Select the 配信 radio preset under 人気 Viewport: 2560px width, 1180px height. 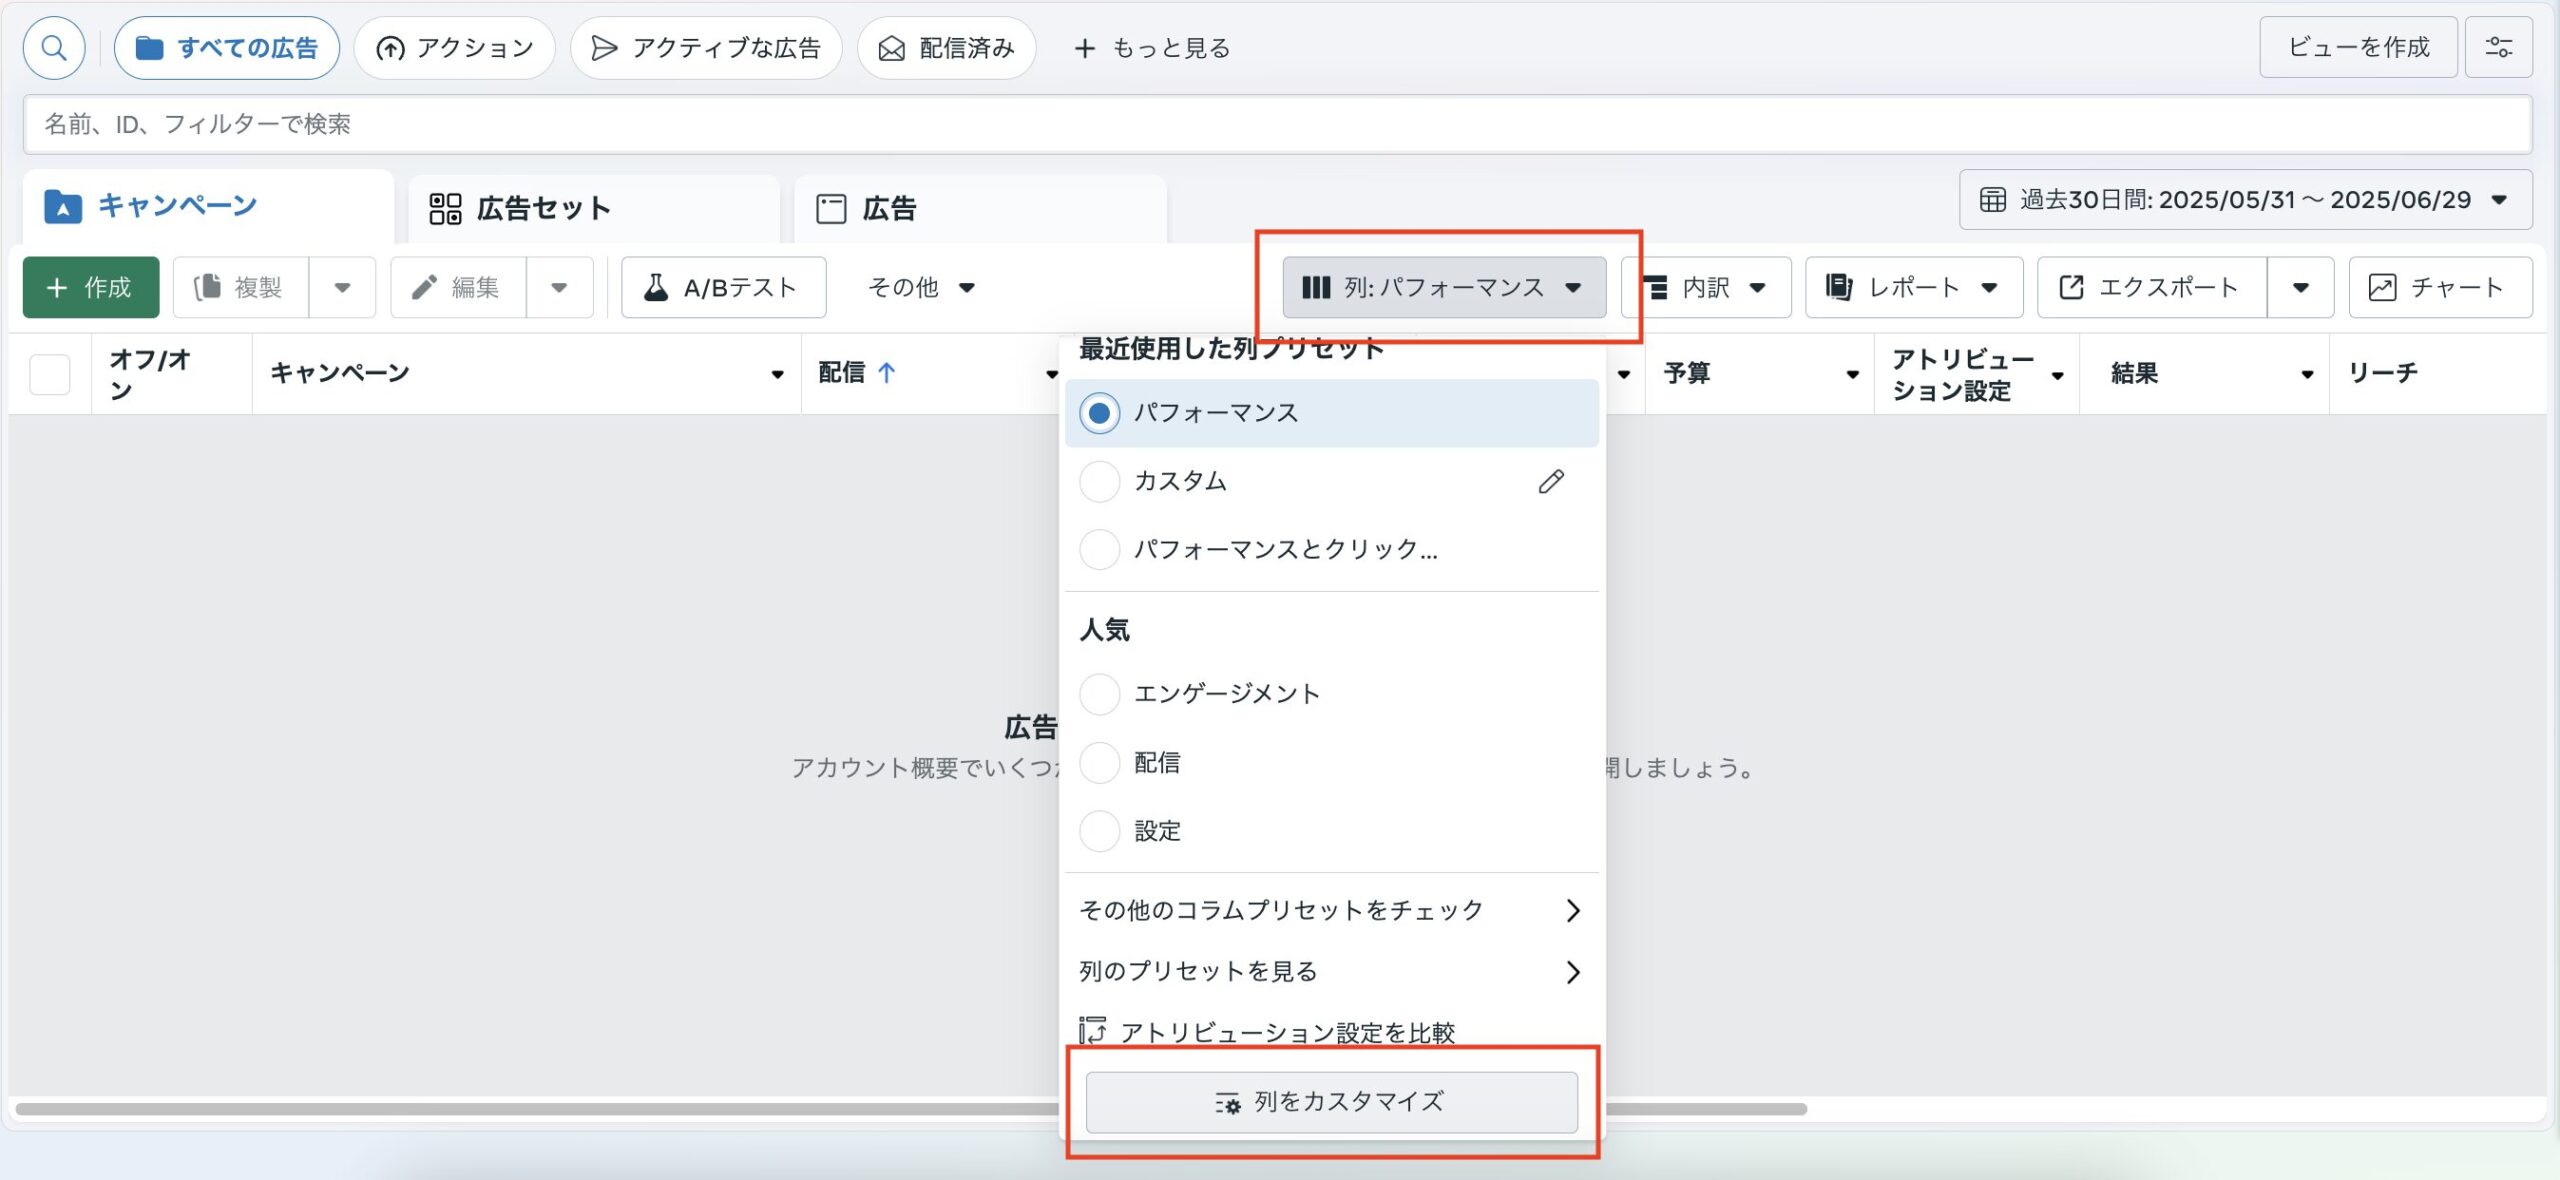pyautogui.click(x=1100, y=763)
